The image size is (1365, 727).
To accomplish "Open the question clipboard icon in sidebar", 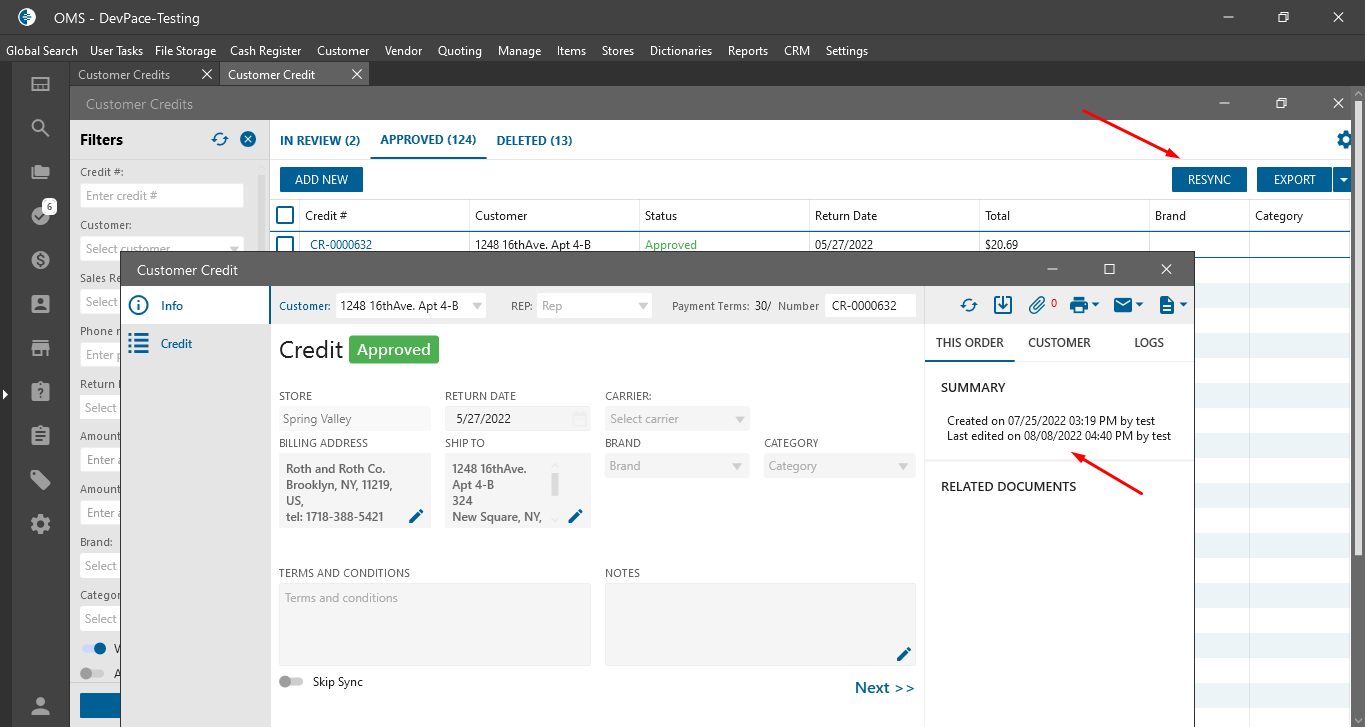I will coord(40,391).
